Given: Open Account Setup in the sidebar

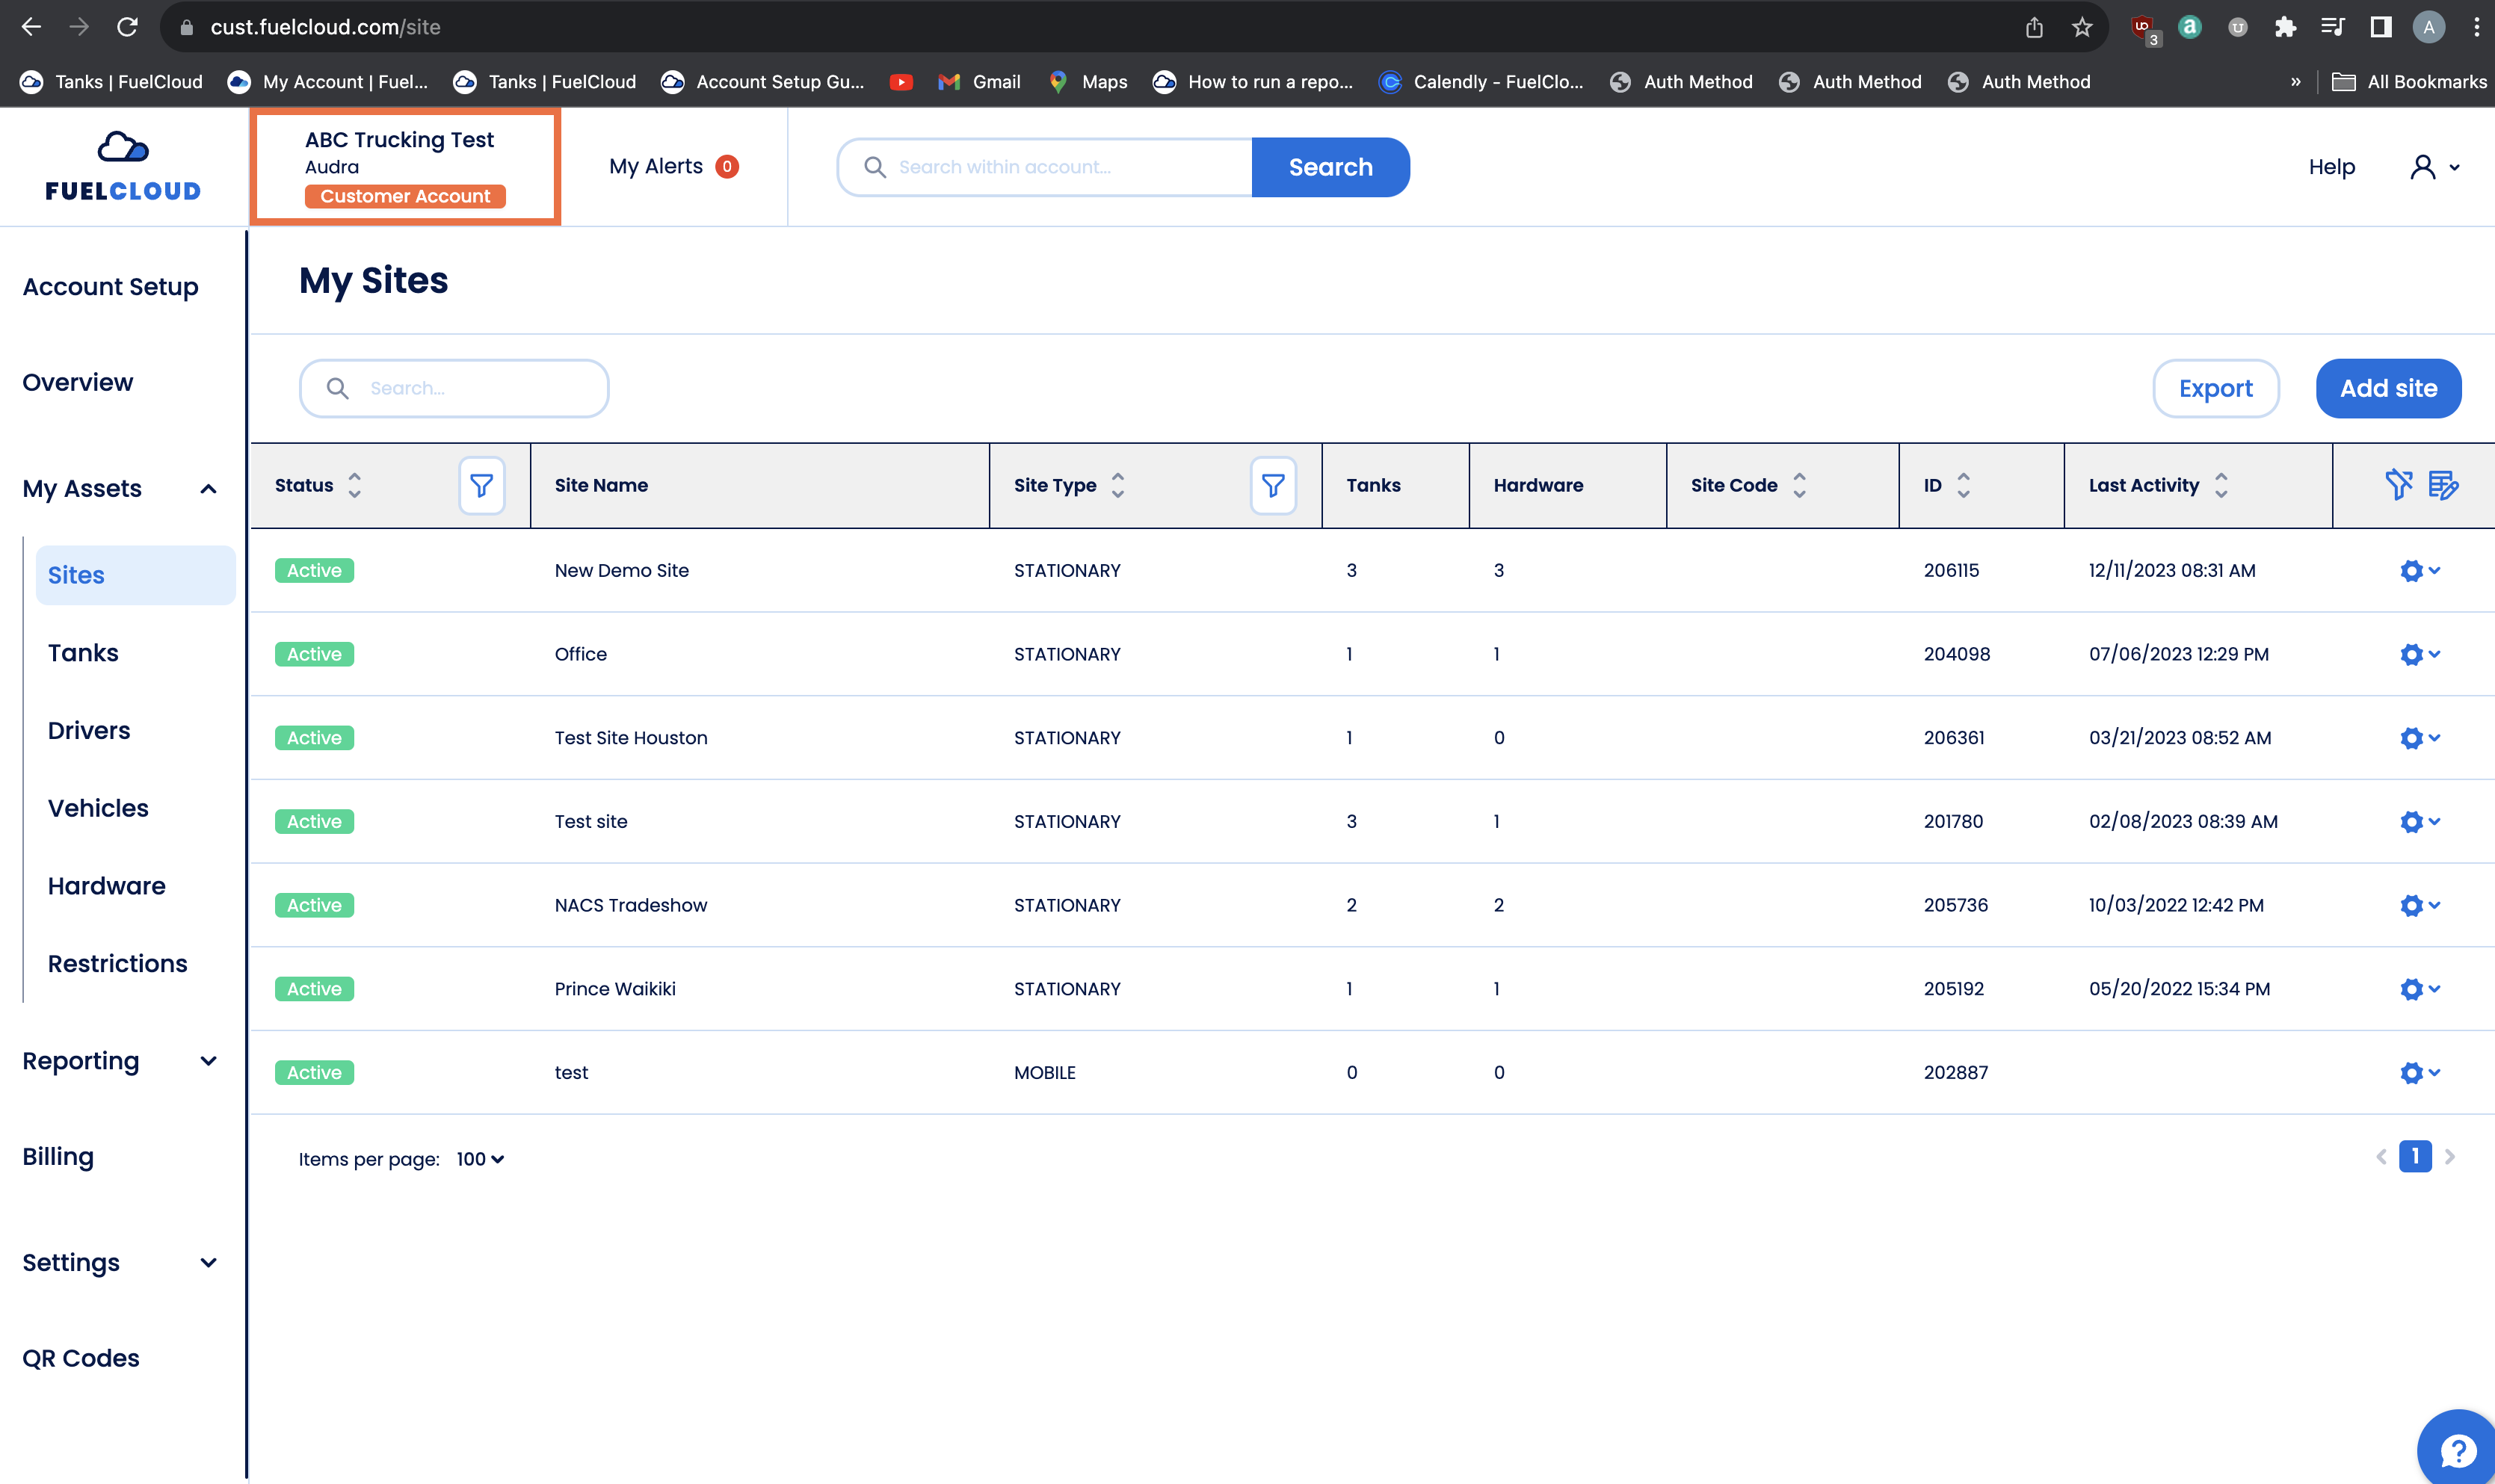Looking at the screenshot, I should (110, 287).
